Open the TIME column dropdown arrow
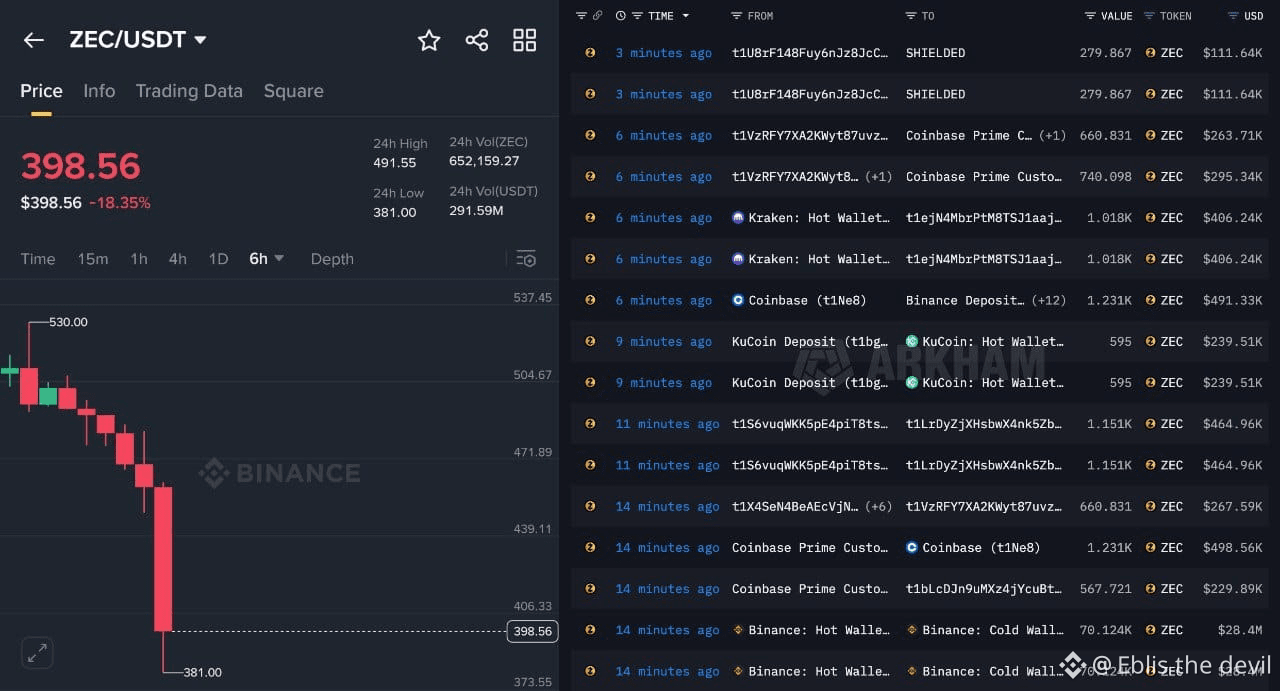This screenshot has height=691, width=1280. 685,15
